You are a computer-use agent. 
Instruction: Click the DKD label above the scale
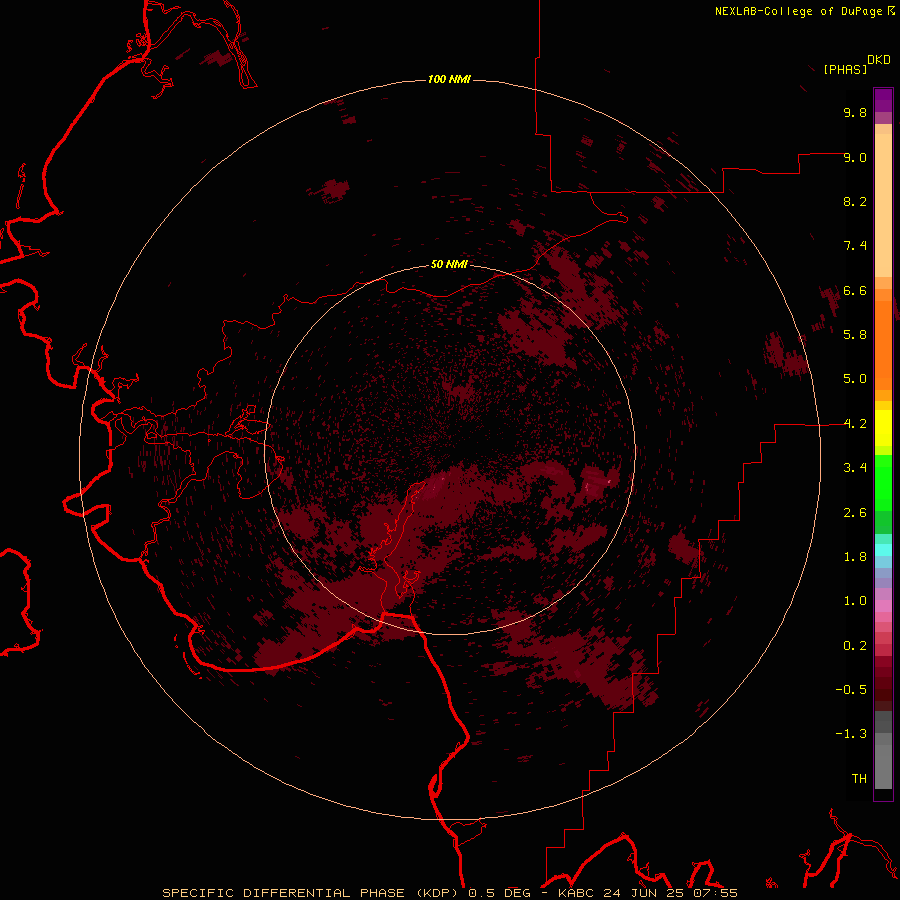878,60
